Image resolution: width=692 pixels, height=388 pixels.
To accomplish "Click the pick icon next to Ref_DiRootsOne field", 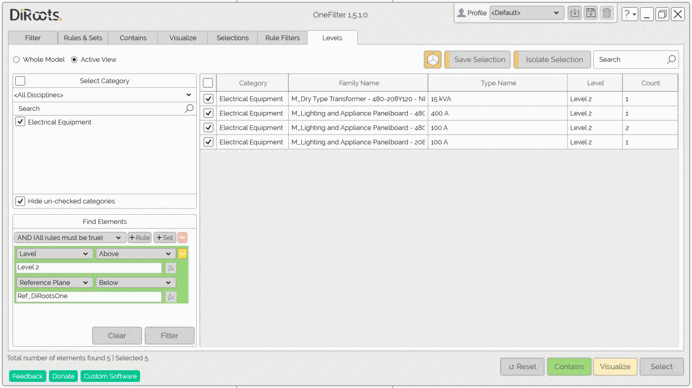I will (x=171, y=297).
